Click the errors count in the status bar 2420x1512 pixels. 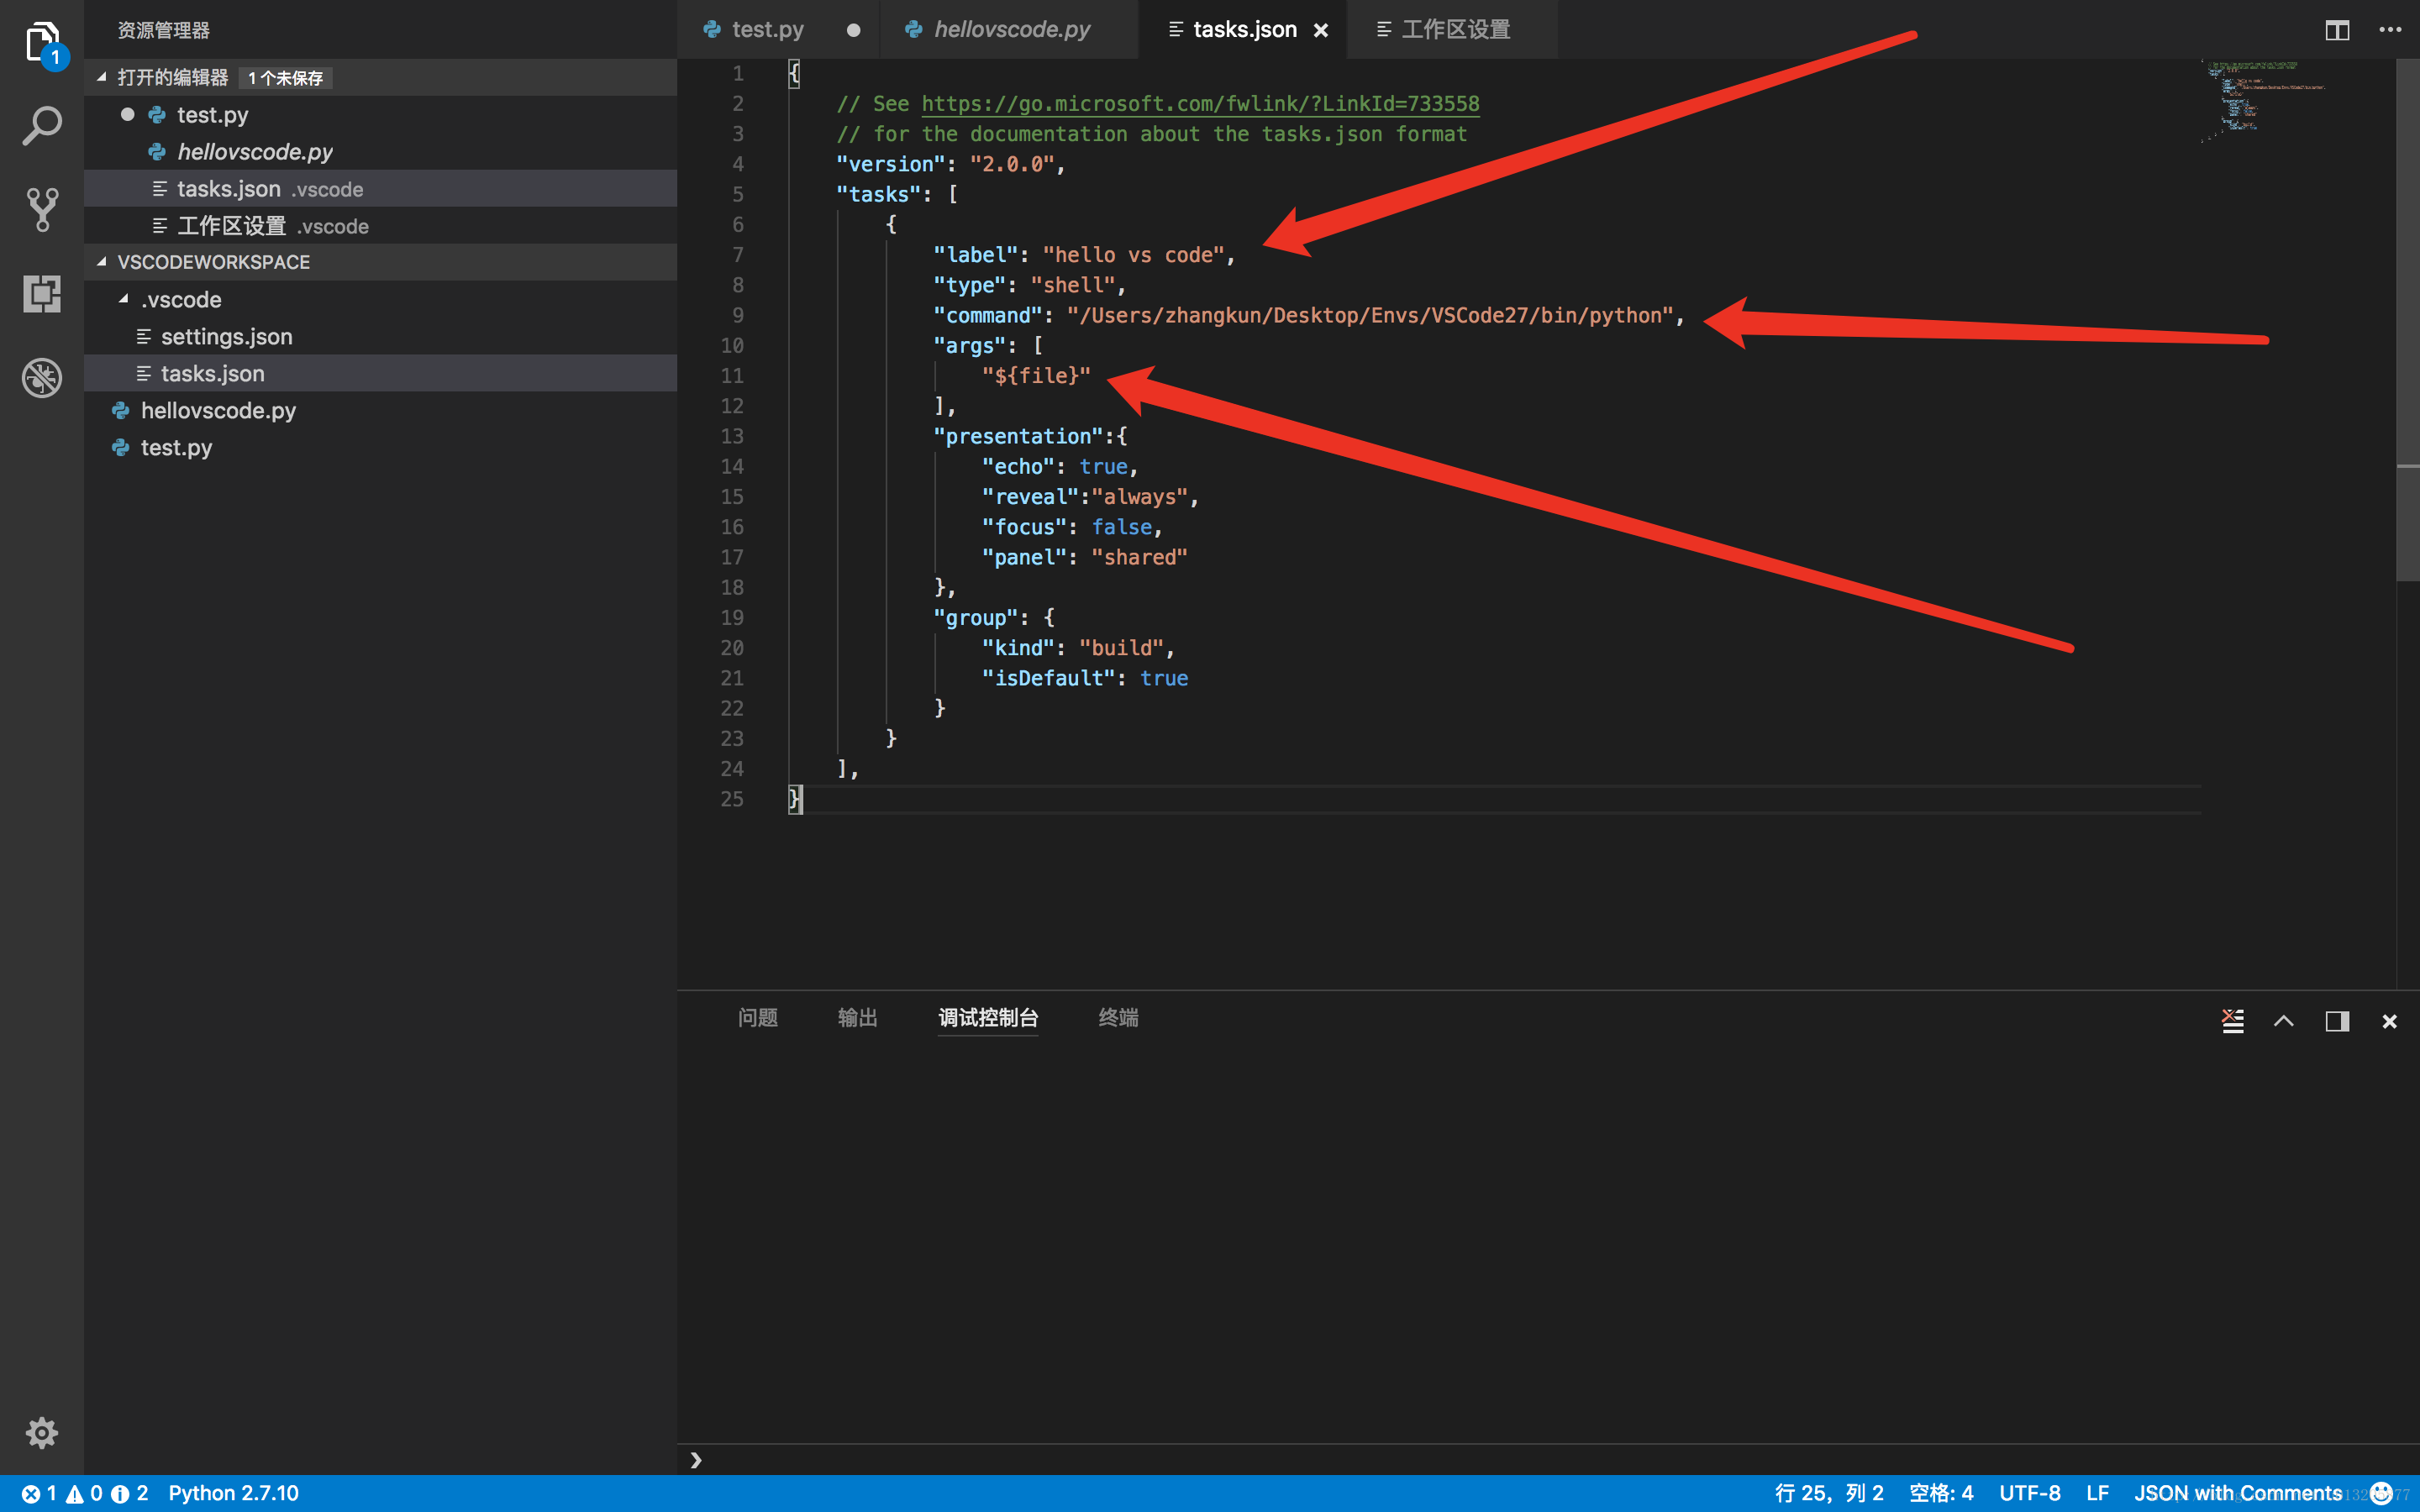[x=40, y=1493]
